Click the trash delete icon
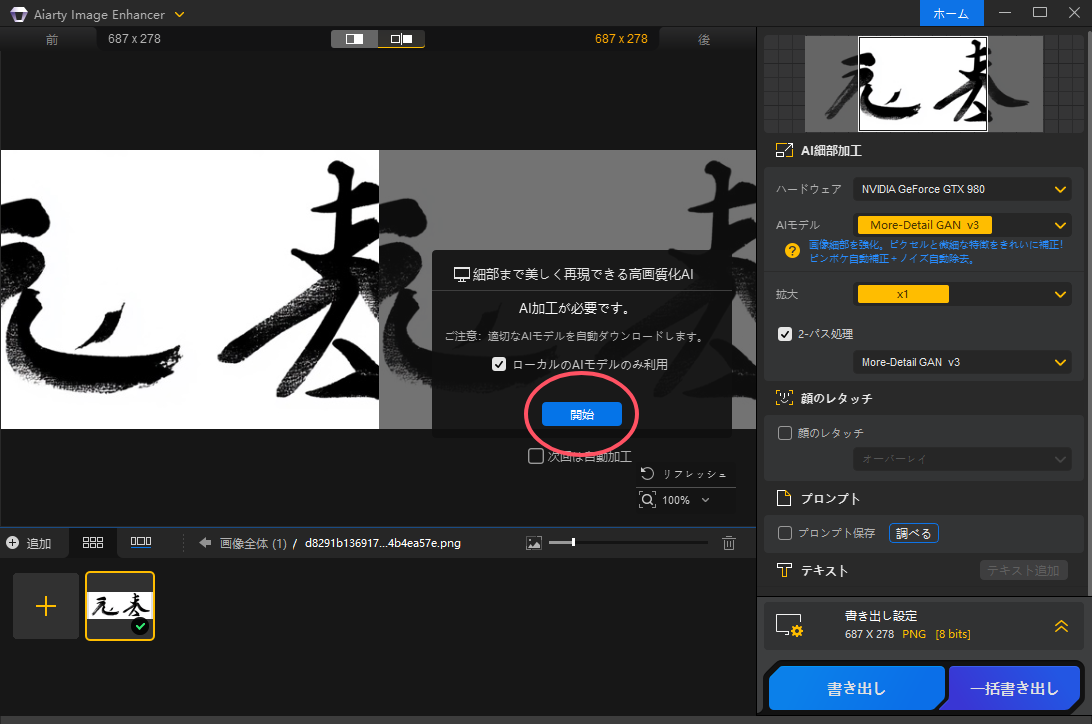This screenshot has height=724, width=1092. pos(728,543)
